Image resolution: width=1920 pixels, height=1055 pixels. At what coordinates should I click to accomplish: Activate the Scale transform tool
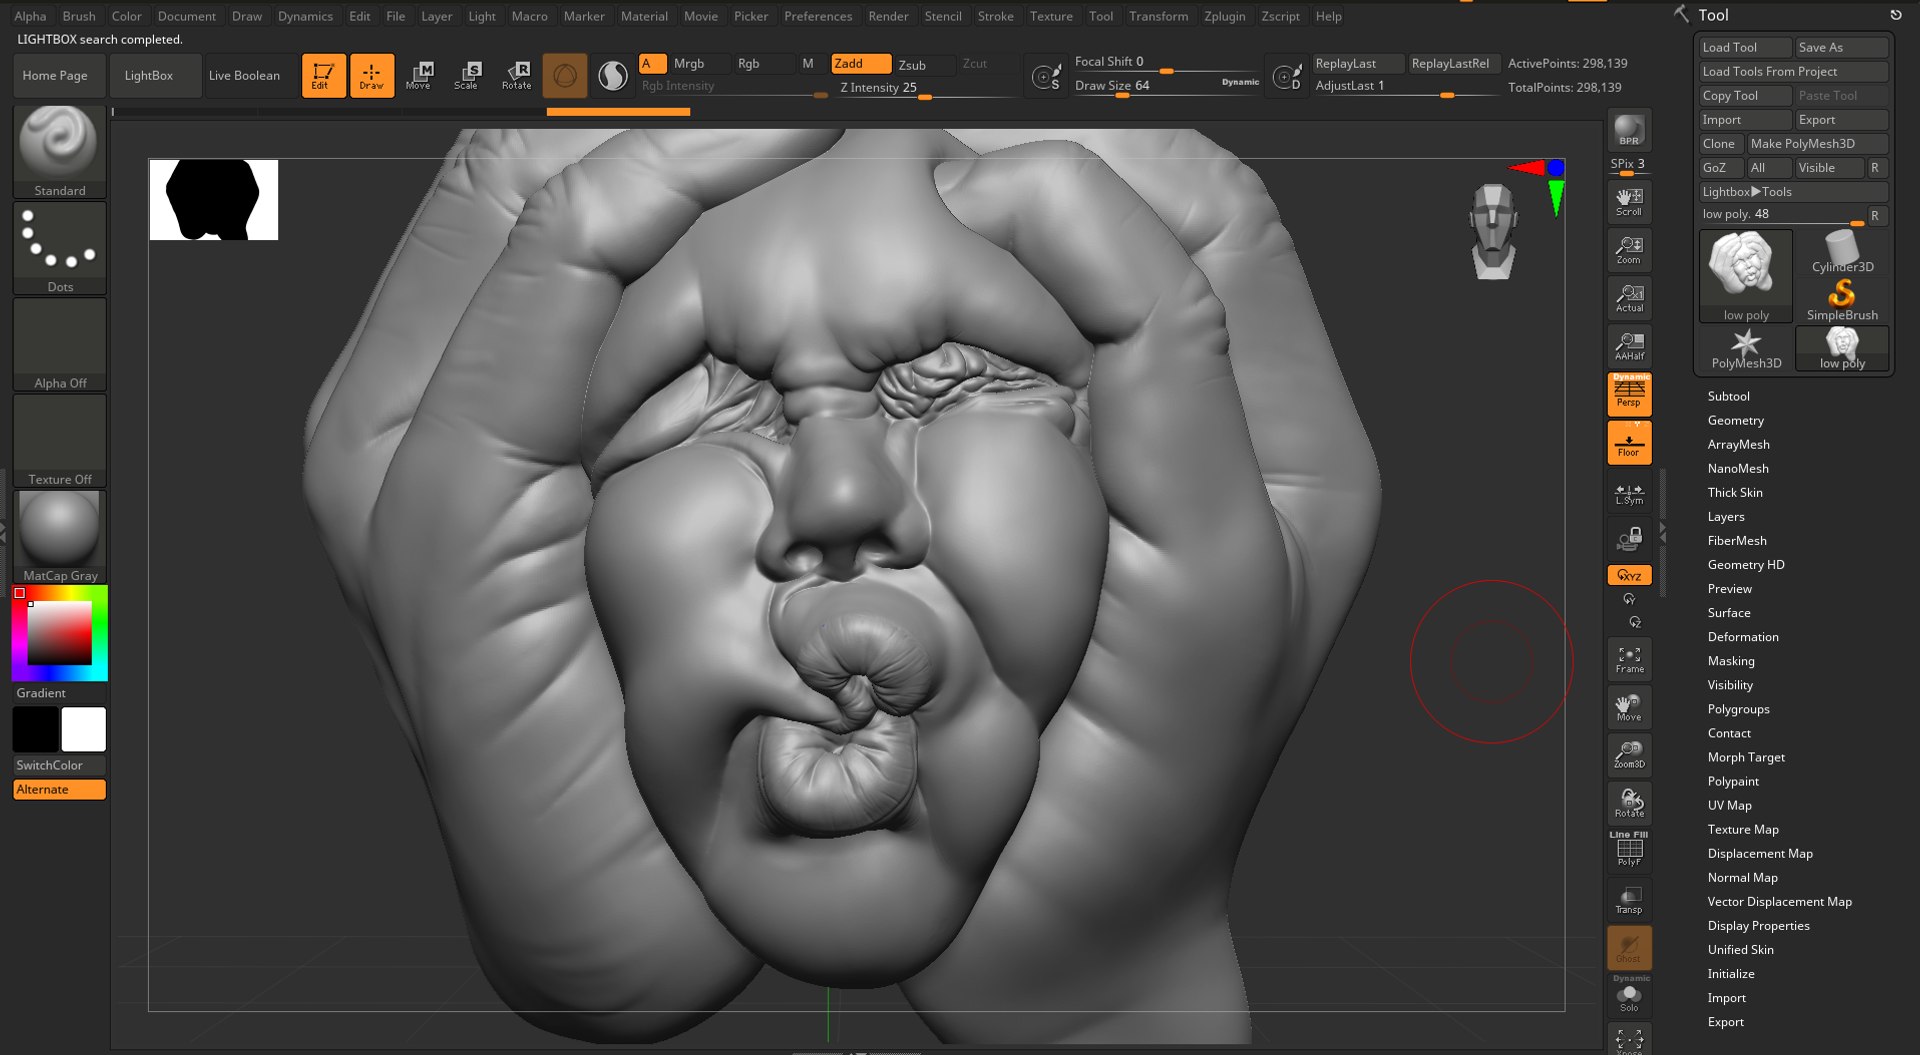coord(467,75)
